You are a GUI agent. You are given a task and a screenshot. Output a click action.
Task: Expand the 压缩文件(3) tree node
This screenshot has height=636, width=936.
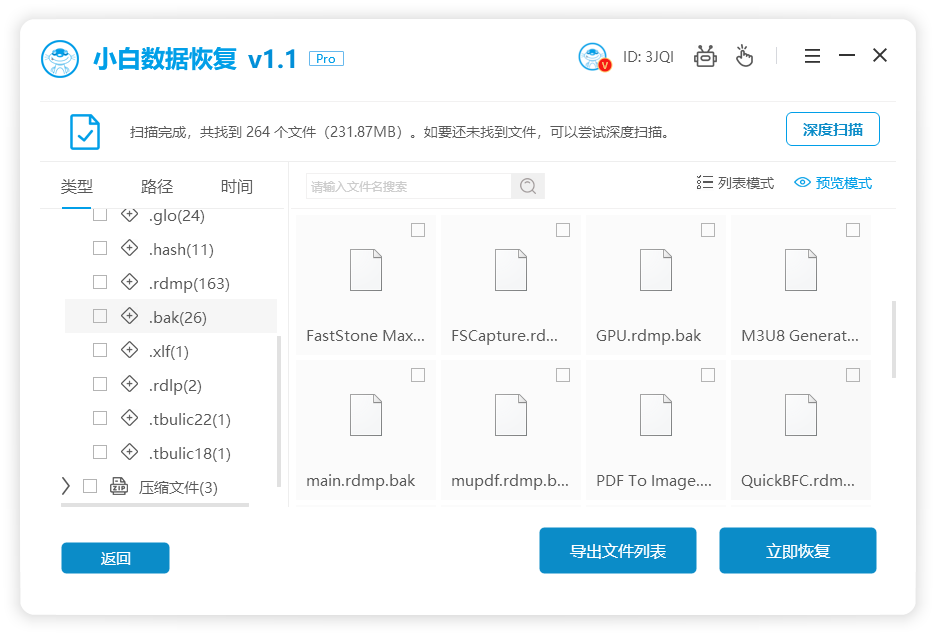pyautogui.click(x=66, y=487)
